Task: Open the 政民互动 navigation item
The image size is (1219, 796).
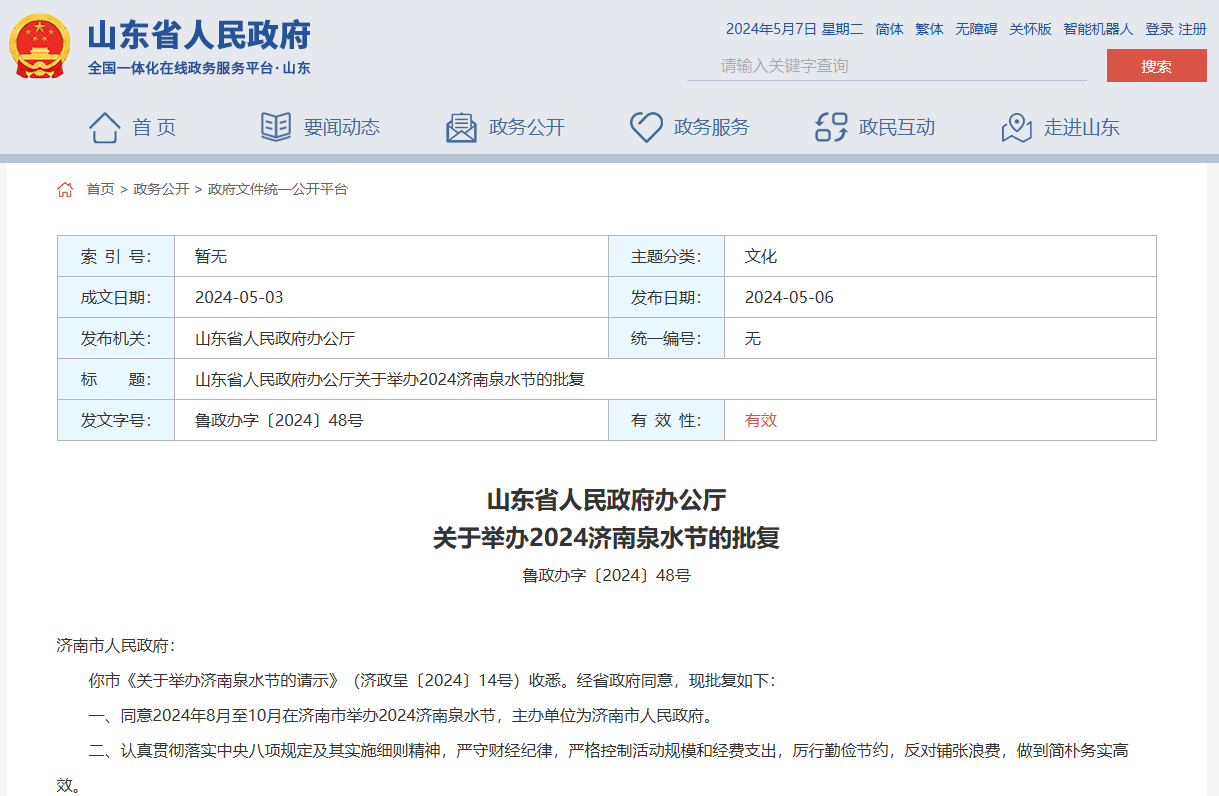Action: [897, 128]
